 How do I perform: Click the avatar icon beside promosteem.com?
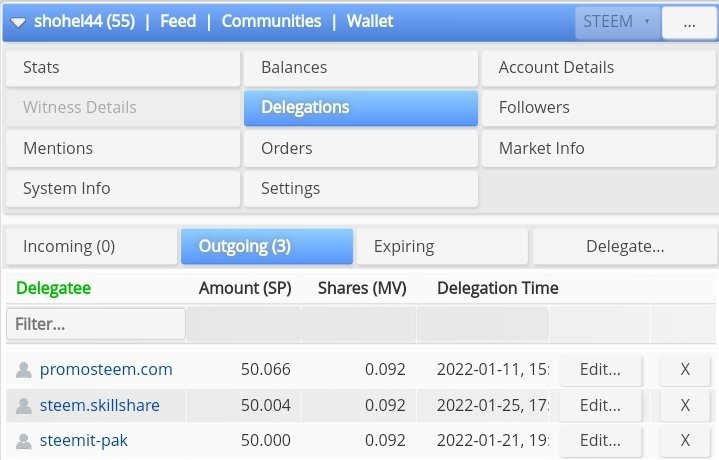click(x=23, y=370)
